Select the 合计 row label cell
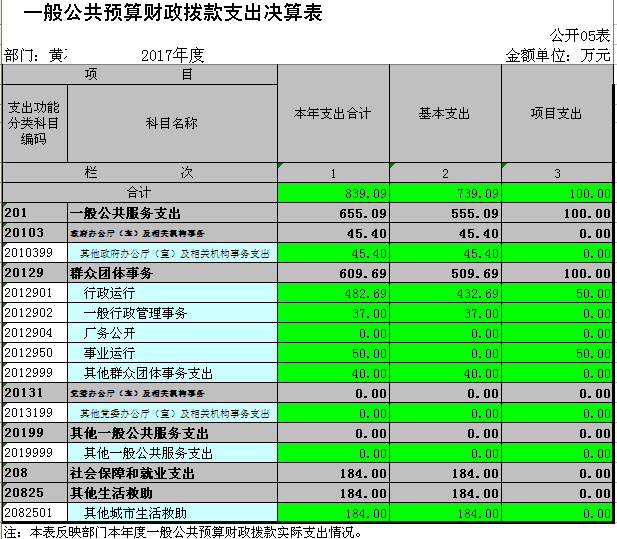This screenshot has width=617, height=539. click(x=139, y=192)
